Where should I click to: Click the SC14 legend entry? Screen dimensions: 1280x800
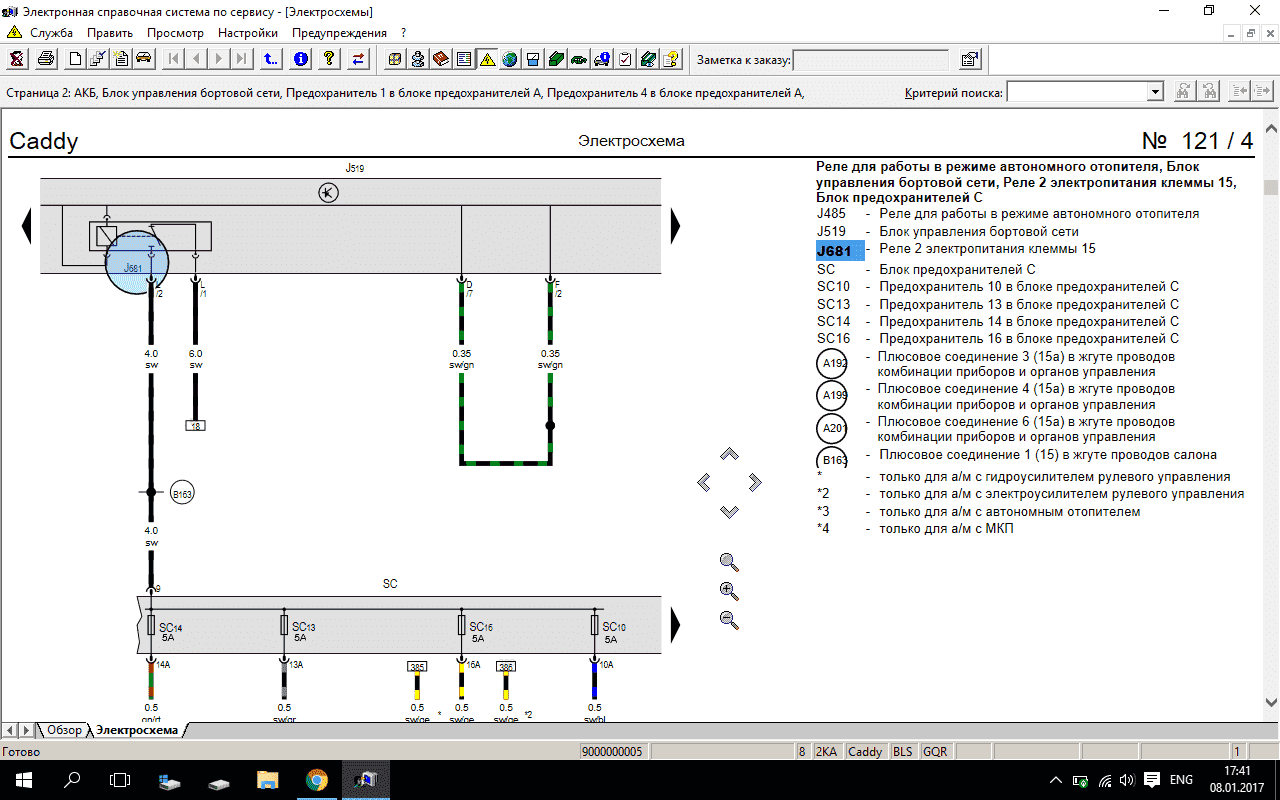[x=998, y=321]
